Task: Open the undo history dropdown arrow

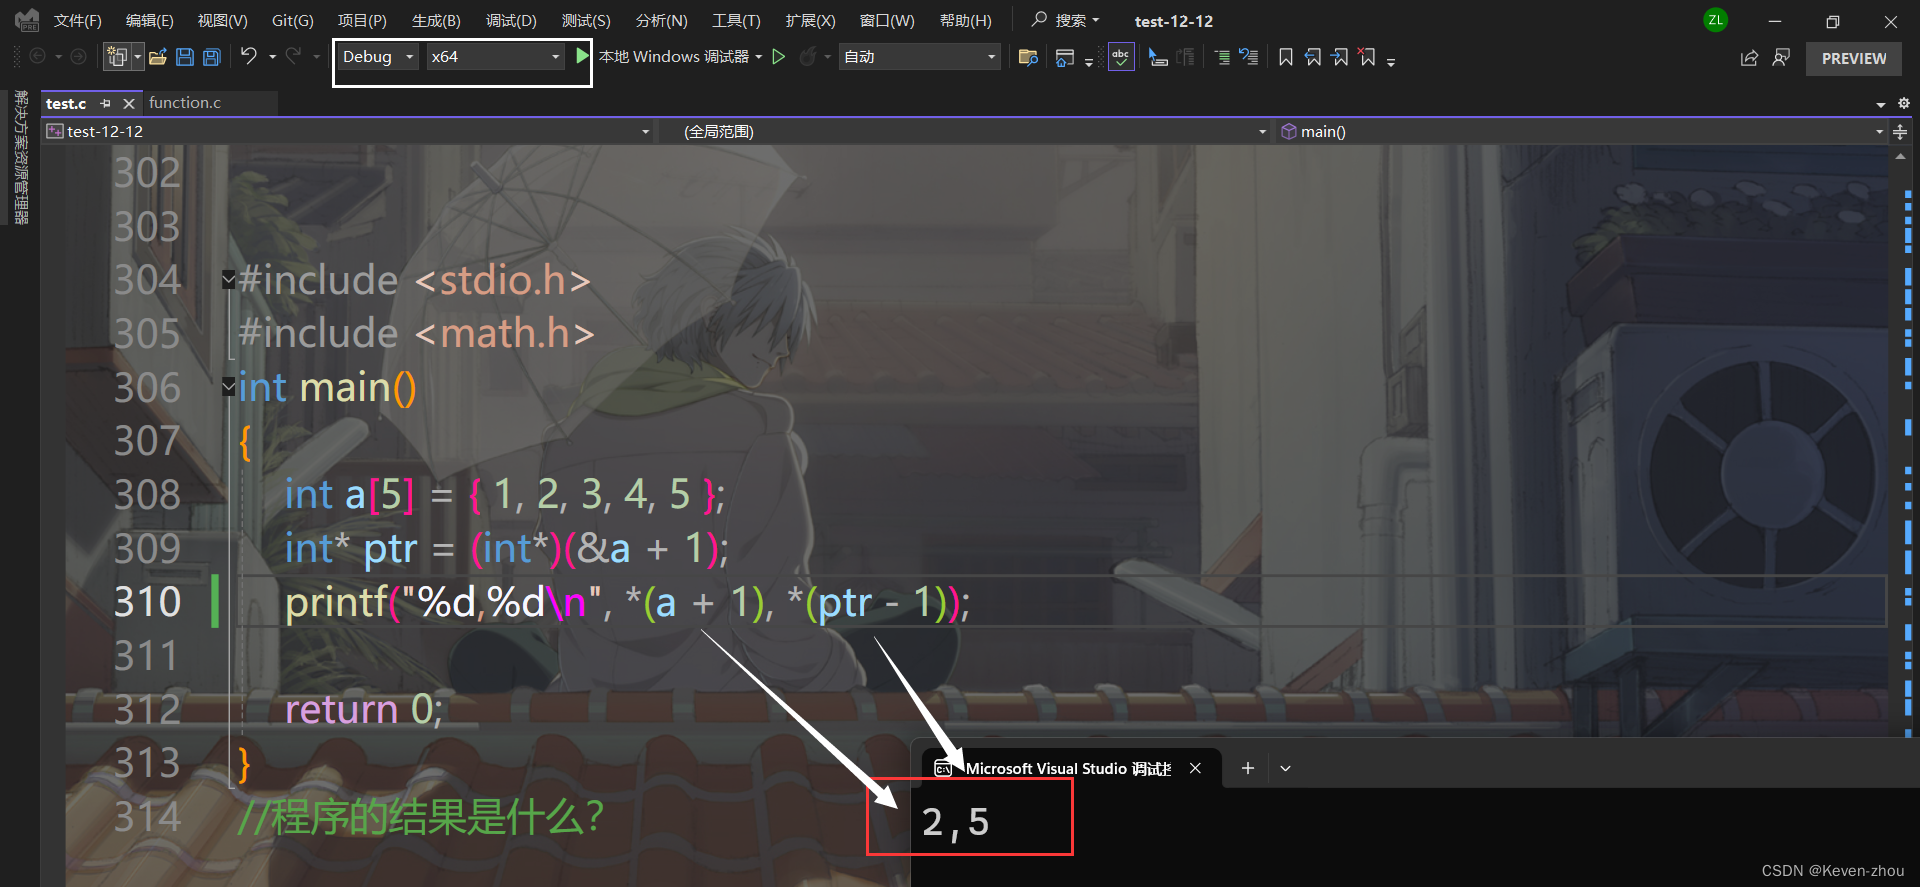Action: [272, 57]
